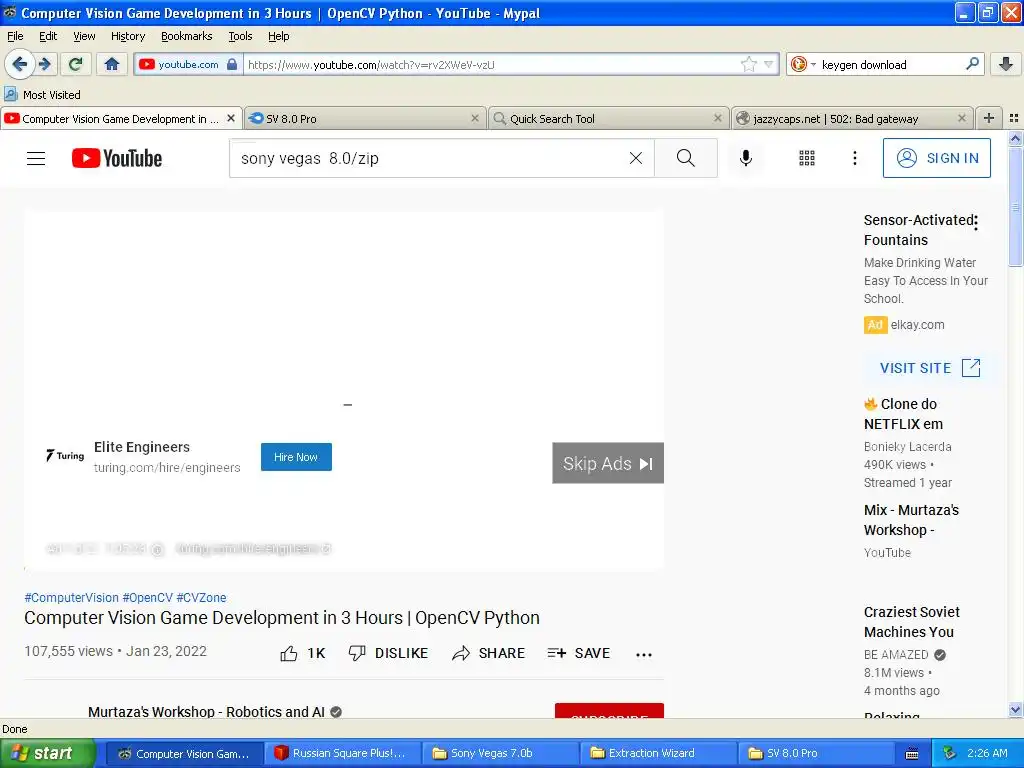Open the DuckDuckGo search engine dropdown
This screenshot has width=1024, height=768.
(x=803, y=64)
